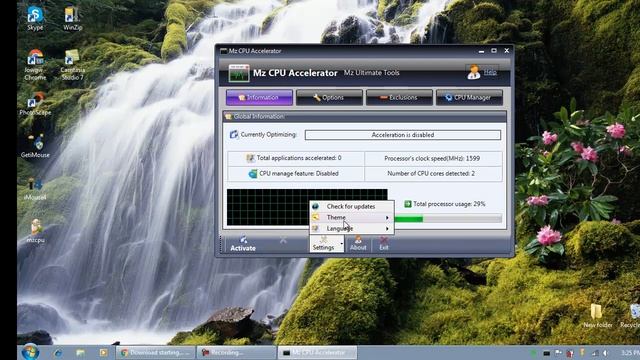Open the Google Chrome desktop shortcut
The image size is (640, 360).
click(35, 64)
